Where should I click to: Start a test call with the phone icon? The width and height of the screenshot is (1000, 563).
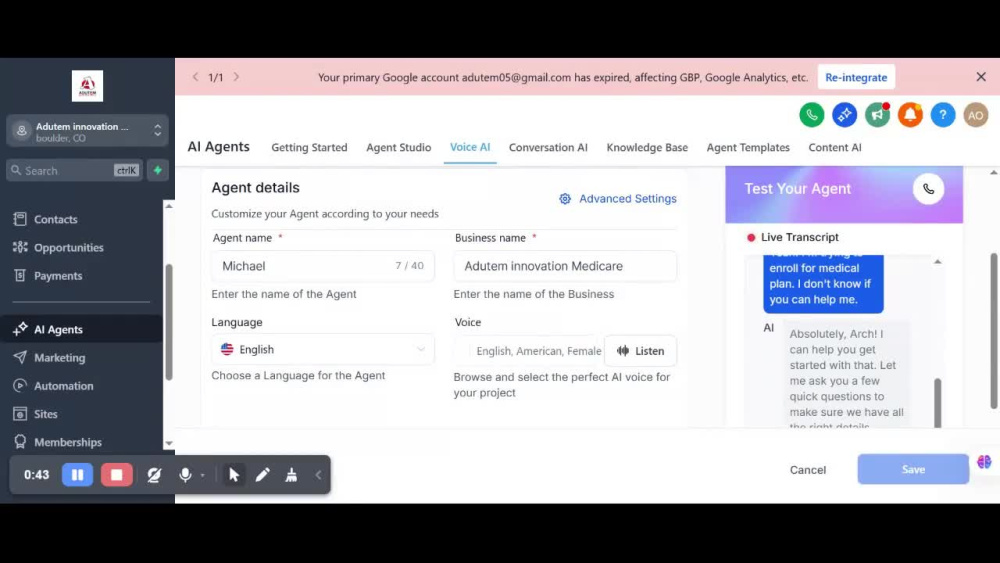928,189
